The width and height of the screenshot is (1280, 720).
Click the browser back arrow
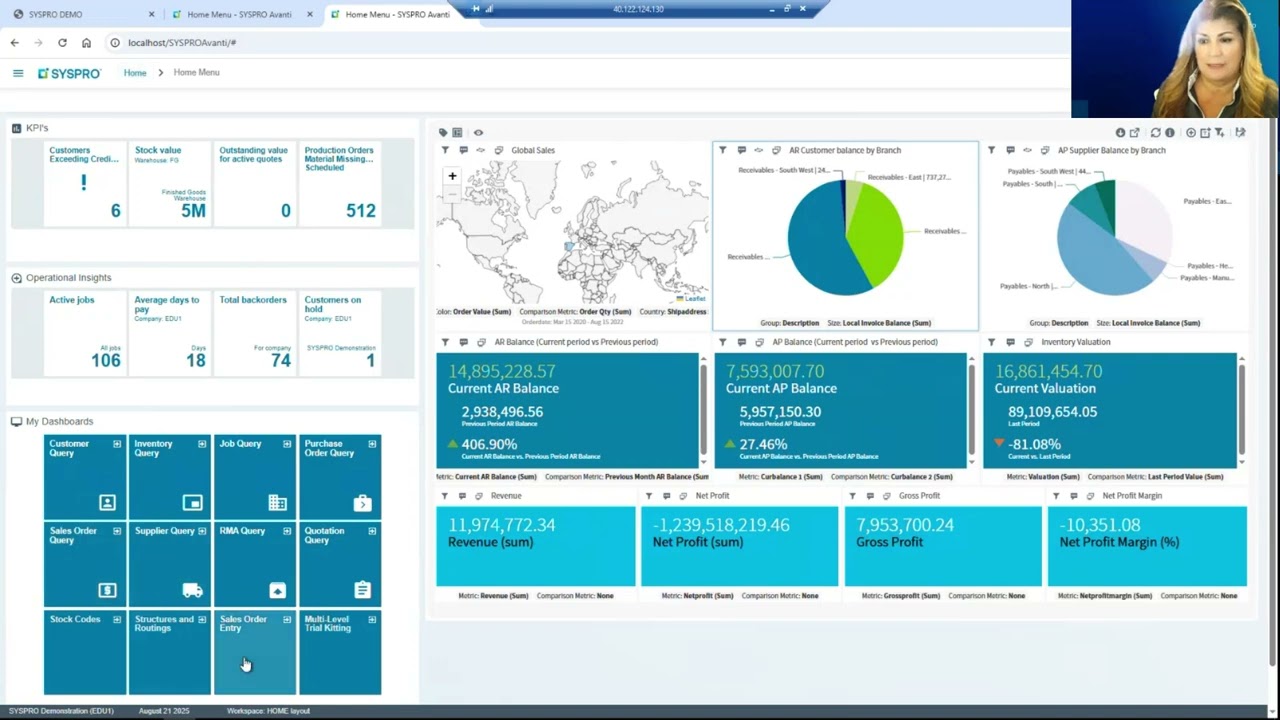click(x=14, y=43)
